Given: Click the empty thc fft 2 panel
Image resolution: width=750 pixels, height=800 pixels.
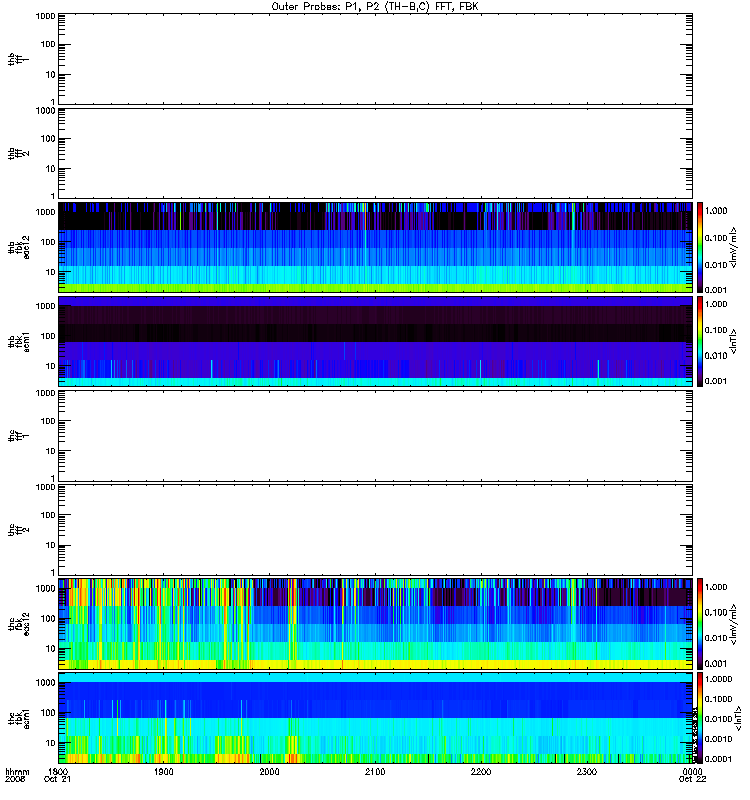Looking at the screenshot, I should click(375, 530).
